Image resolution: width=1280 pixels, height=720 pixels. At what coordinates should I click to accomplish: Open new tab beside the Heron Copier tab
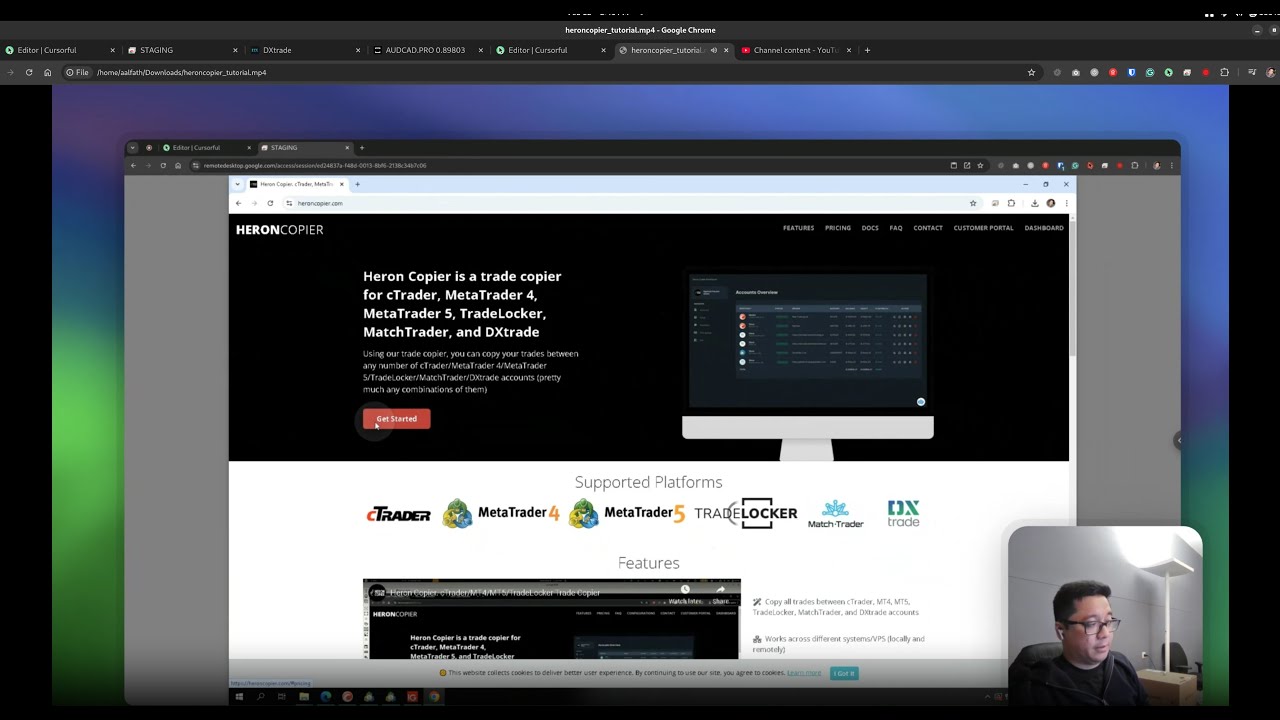coord(357,184)
